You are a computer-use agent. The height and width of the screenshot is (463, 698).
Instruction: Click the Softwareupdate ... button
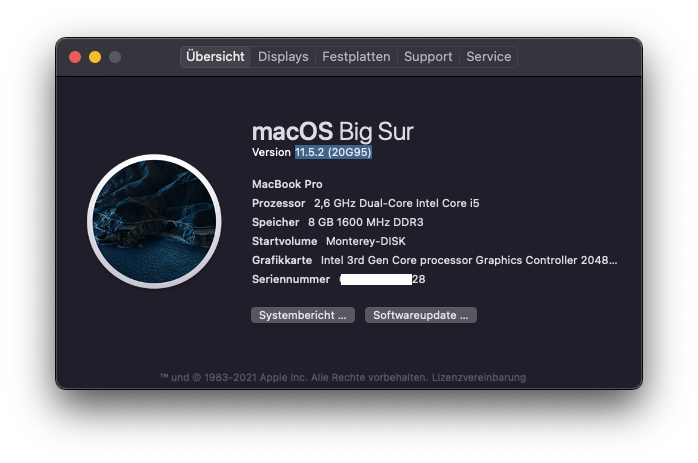tap(421, 315)
